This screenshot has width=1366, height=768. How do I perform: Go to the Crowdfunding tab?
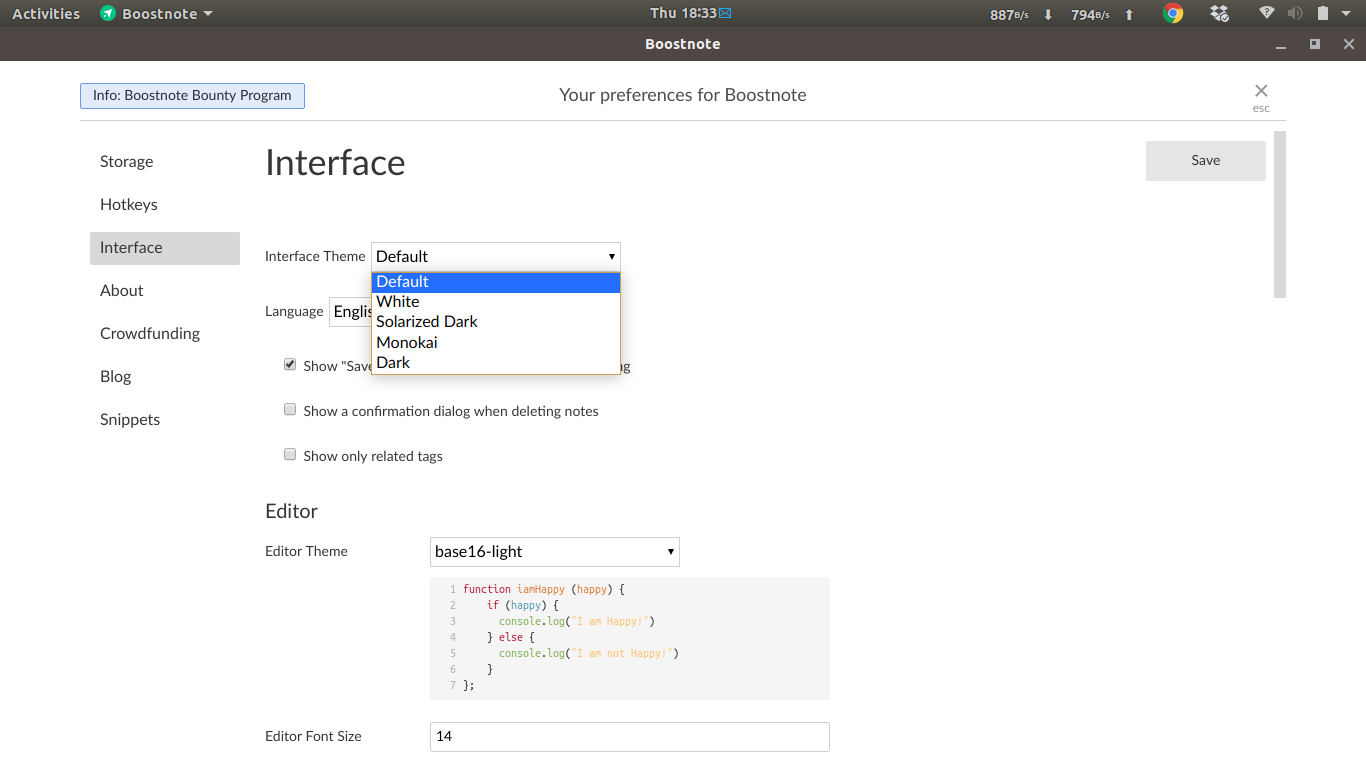[x=165, y=333]
